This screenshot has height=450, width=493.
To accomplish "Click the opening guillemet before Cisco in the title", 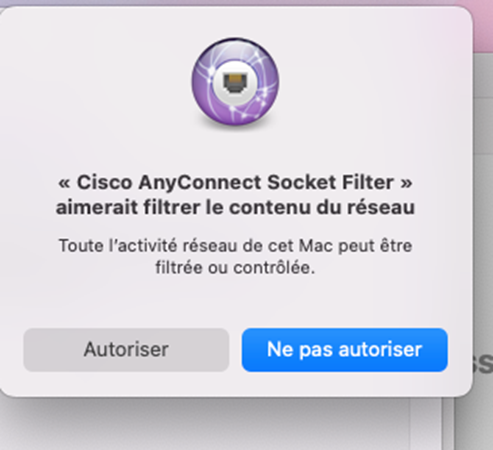I will coord(64,183).
